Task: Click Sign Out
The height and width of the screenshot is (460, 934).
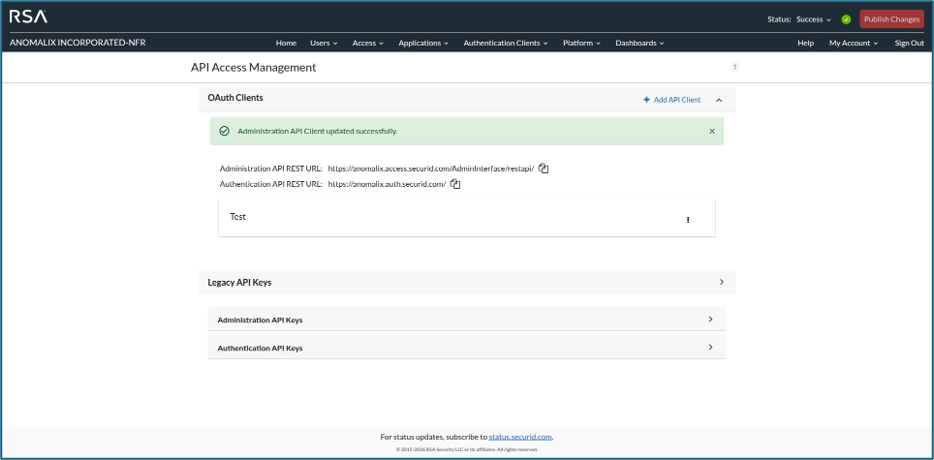Action: point(909,43)
